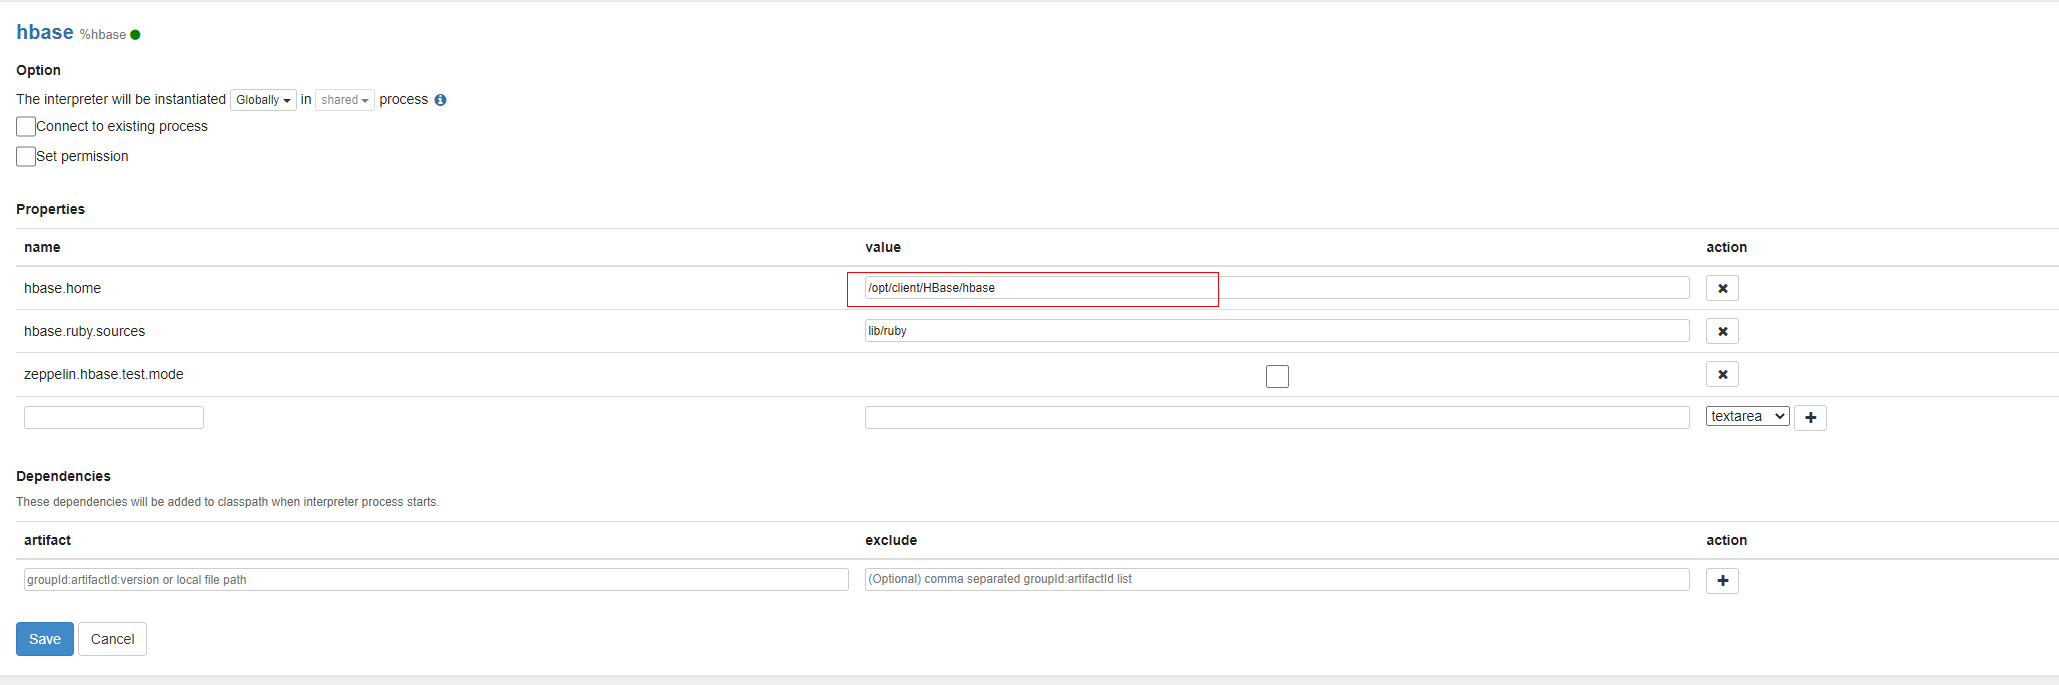Focus the hbase.ruby.sources value input
Screen dimensions: 2059x685
pos(1276,331)
